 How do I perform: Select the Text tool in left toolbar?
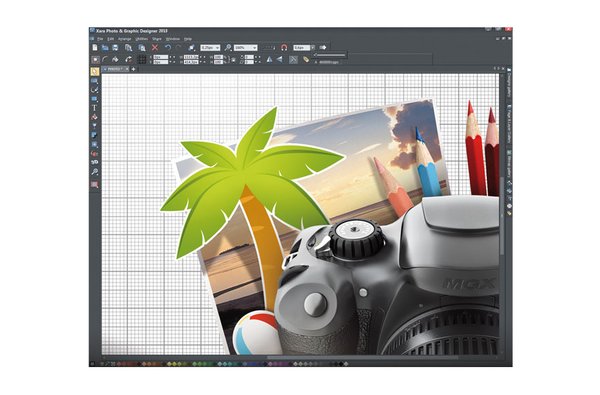coord(95,108)
